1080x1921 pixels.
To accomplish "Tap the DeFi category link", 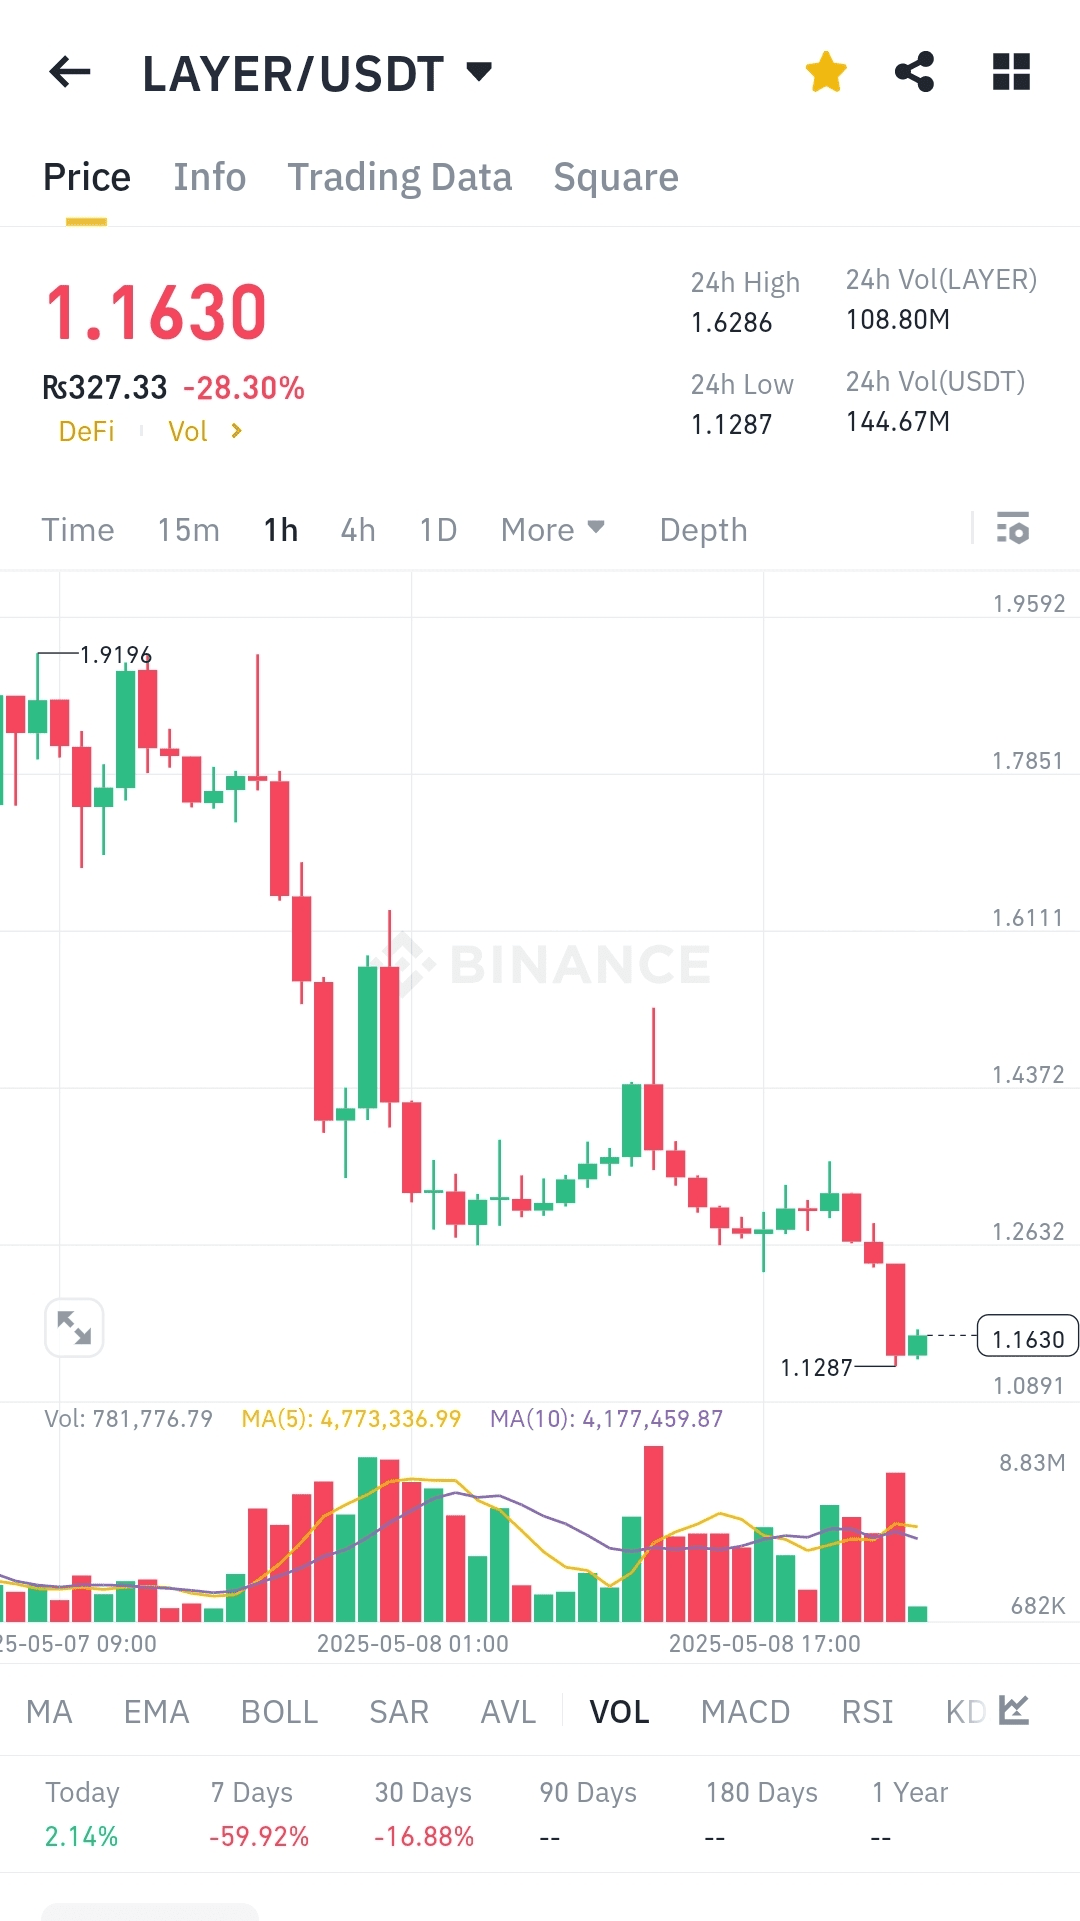I will [86, 431].
